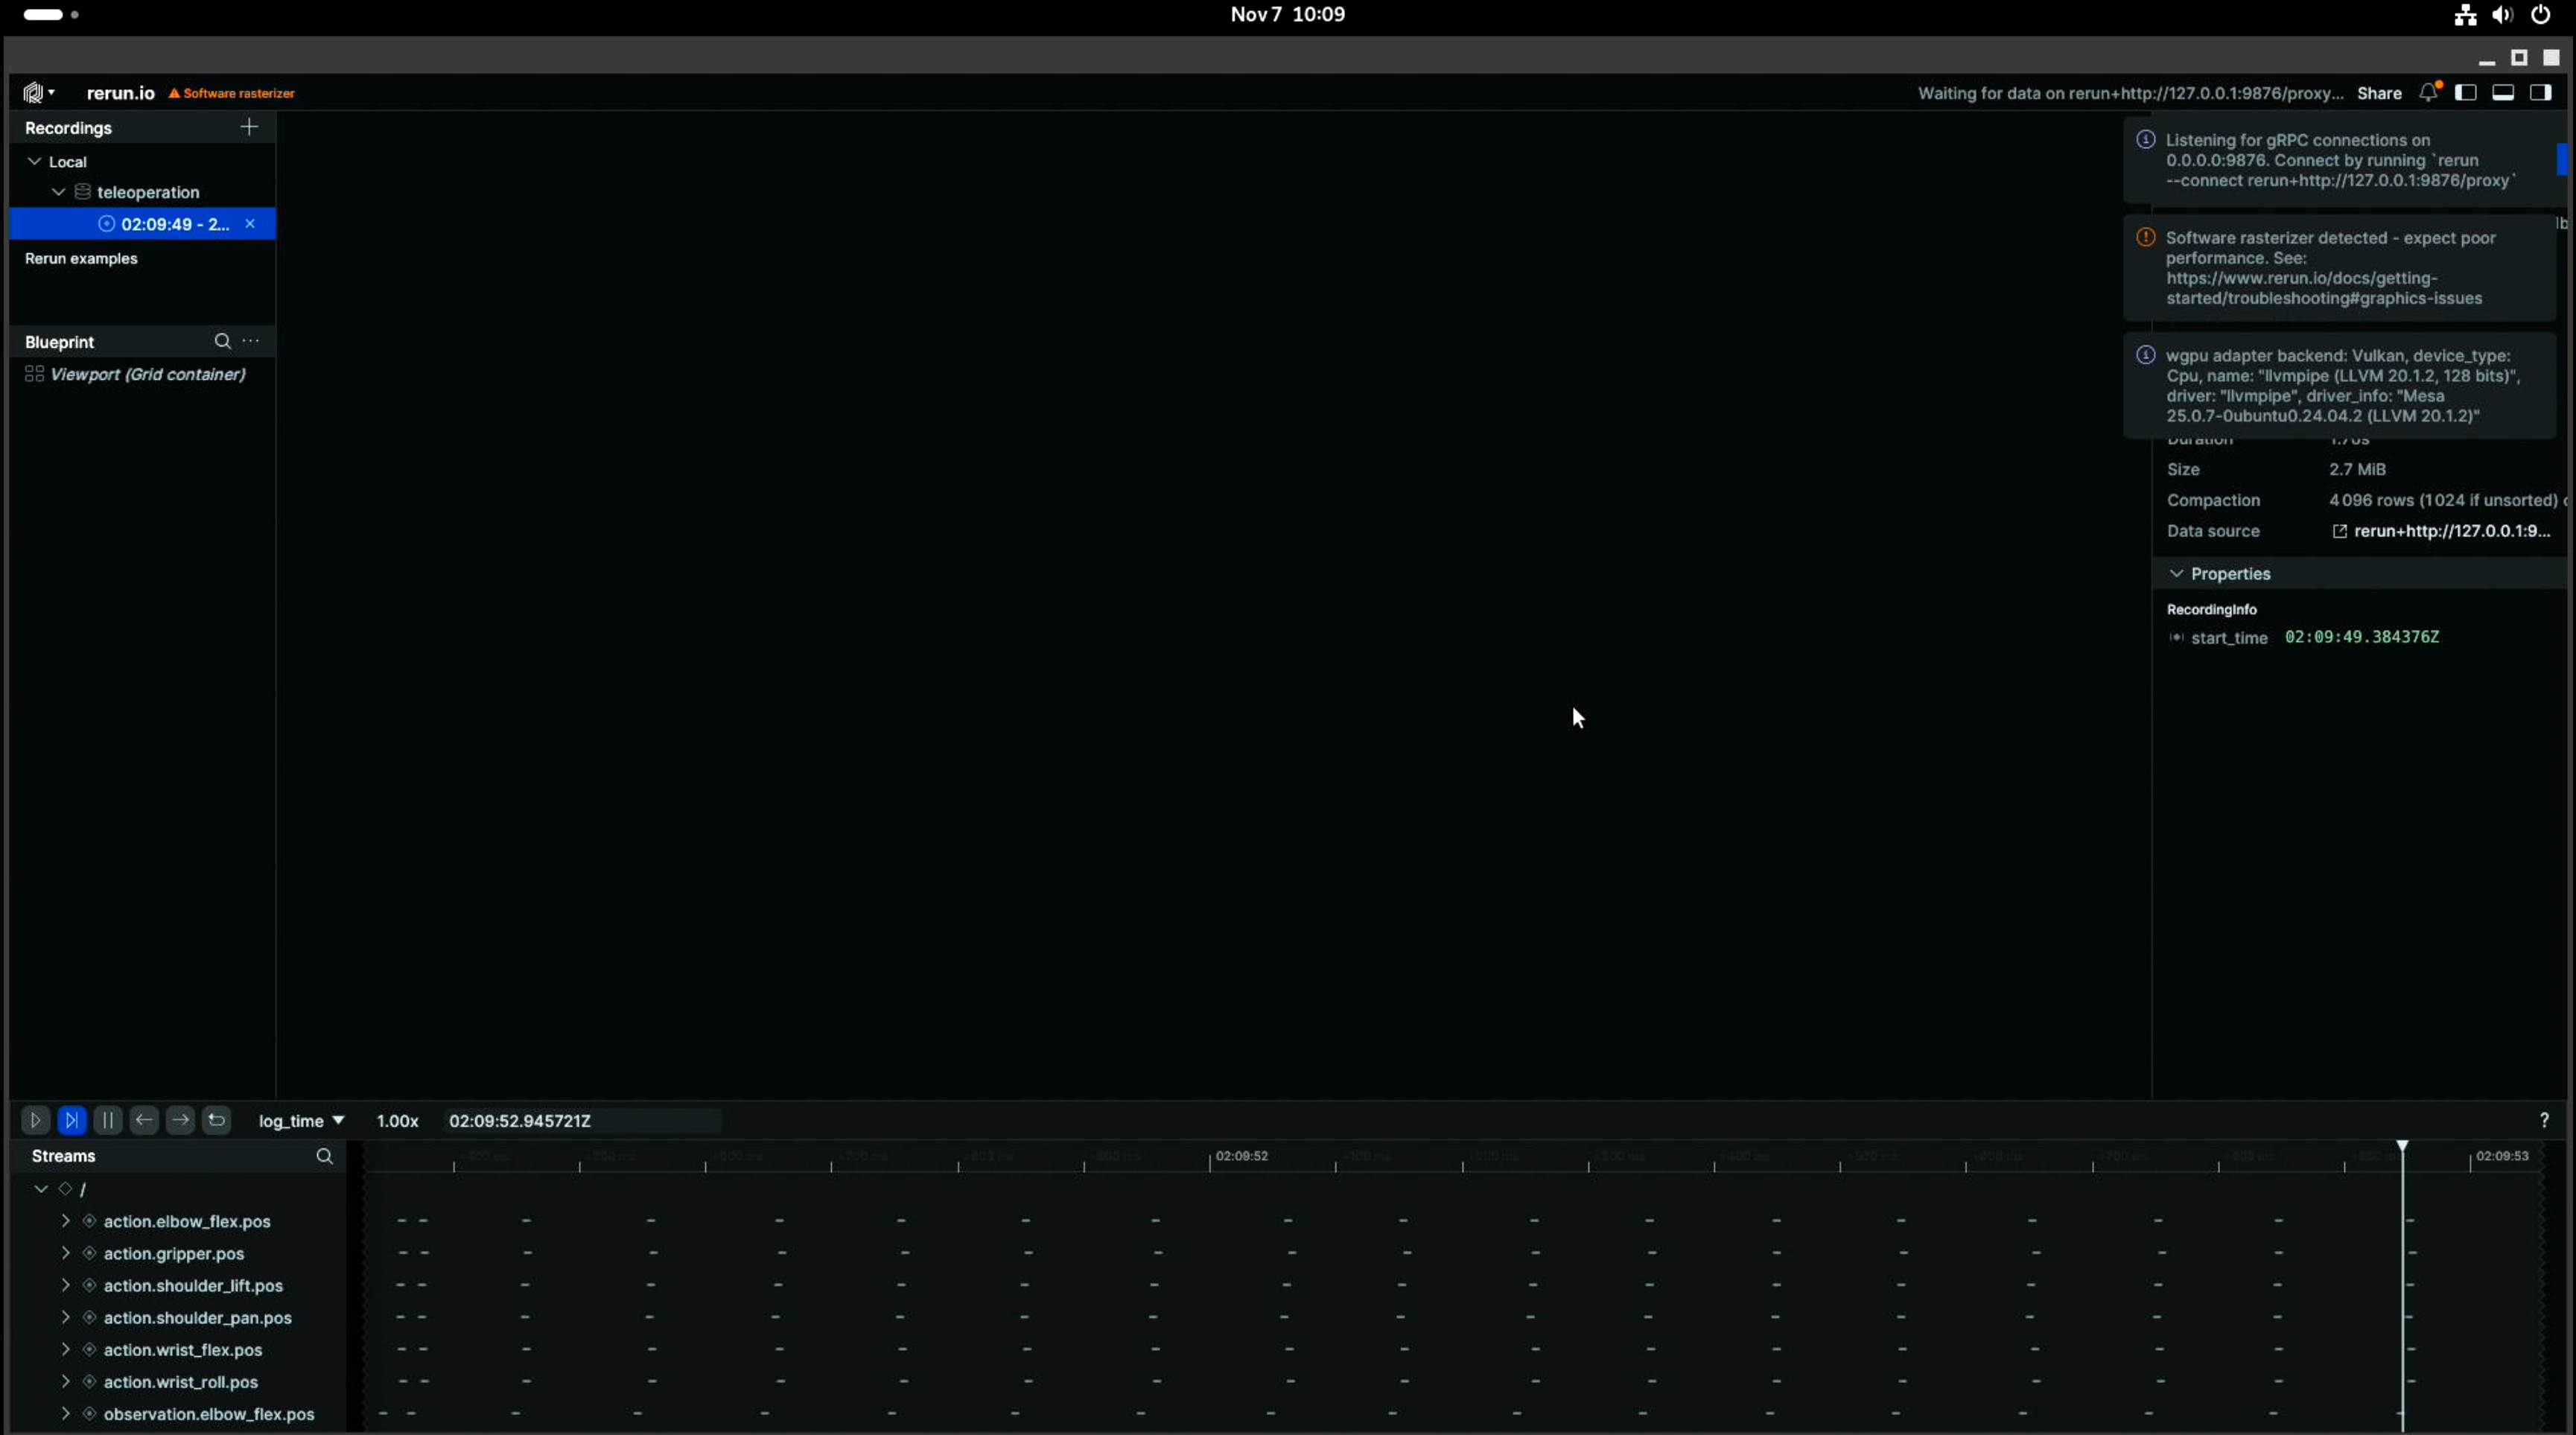Open the log_time timeline dropdown

pos(301,1121)
